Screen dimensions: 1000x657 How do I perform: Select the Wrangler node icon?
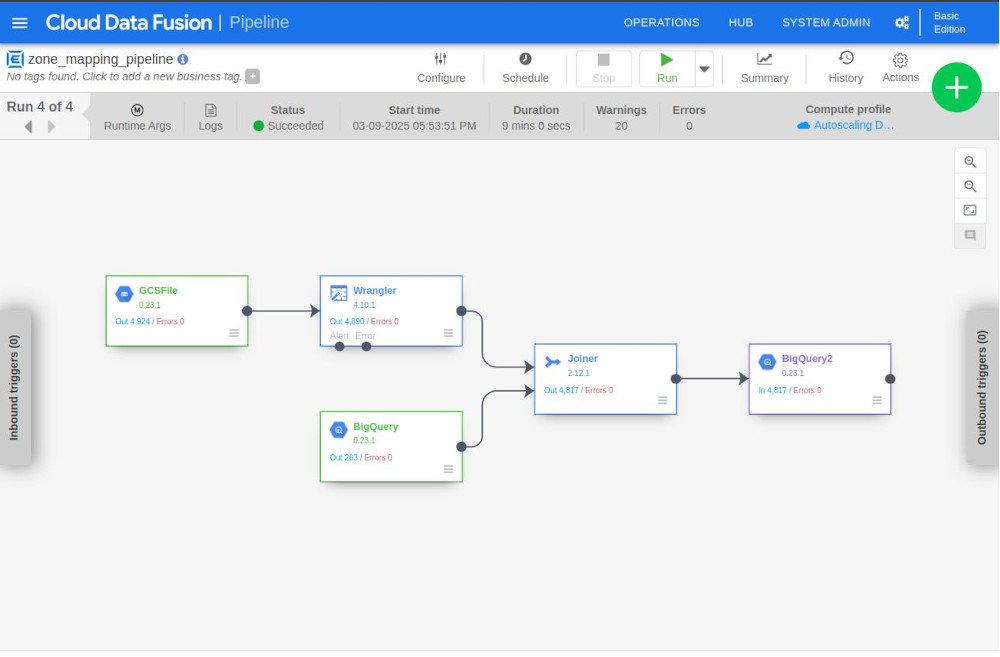(x=338, y=293)
